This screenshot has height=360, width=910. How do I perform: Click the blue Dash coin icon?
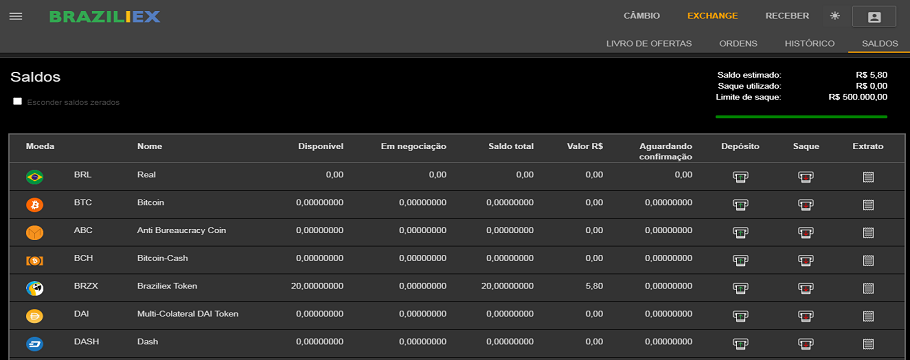pos(35,344)
